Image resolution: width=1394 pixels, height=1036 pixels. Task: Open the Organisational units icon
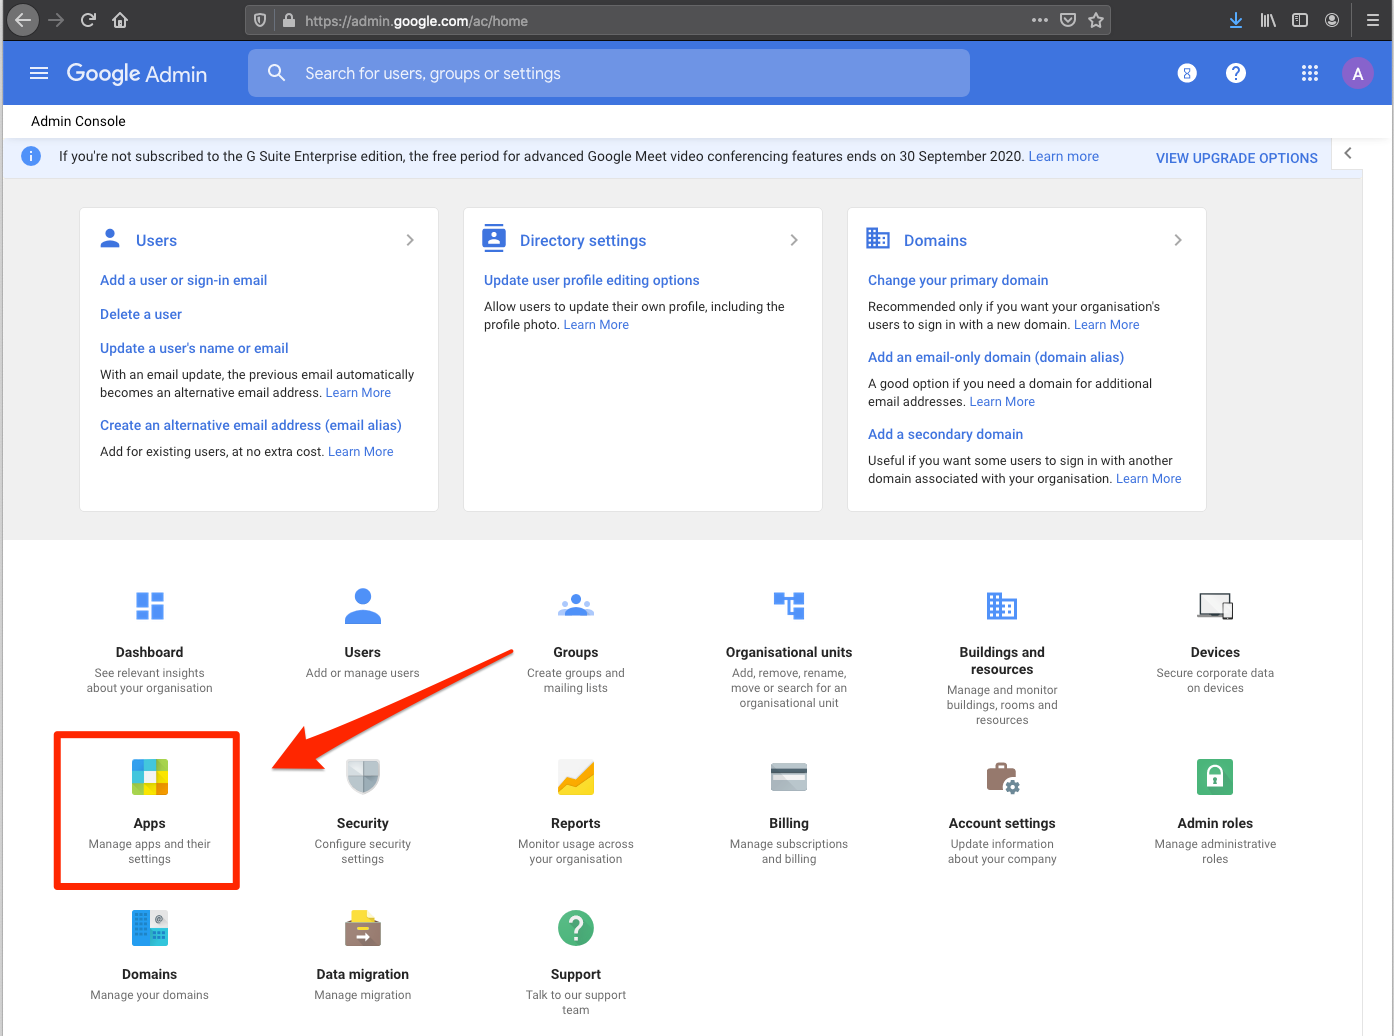789,606
